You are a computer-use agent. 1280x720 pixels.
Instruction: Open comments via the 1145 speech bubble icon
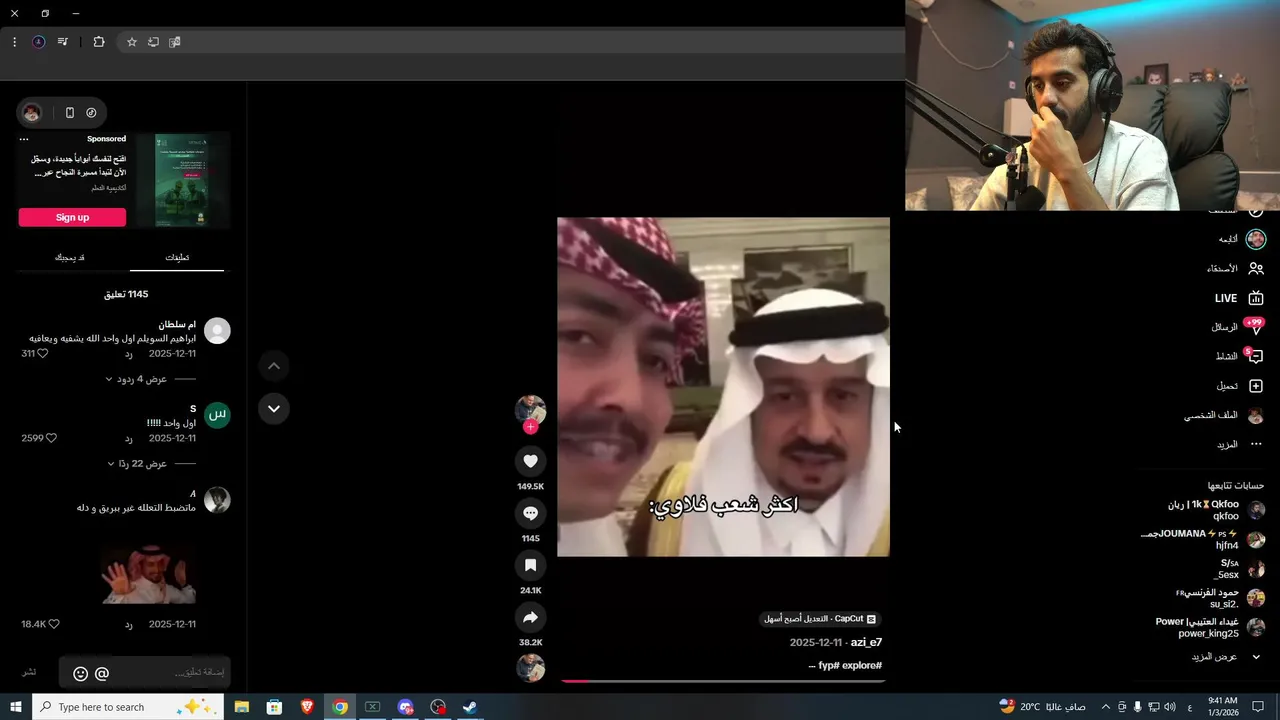tap(530, 513)
